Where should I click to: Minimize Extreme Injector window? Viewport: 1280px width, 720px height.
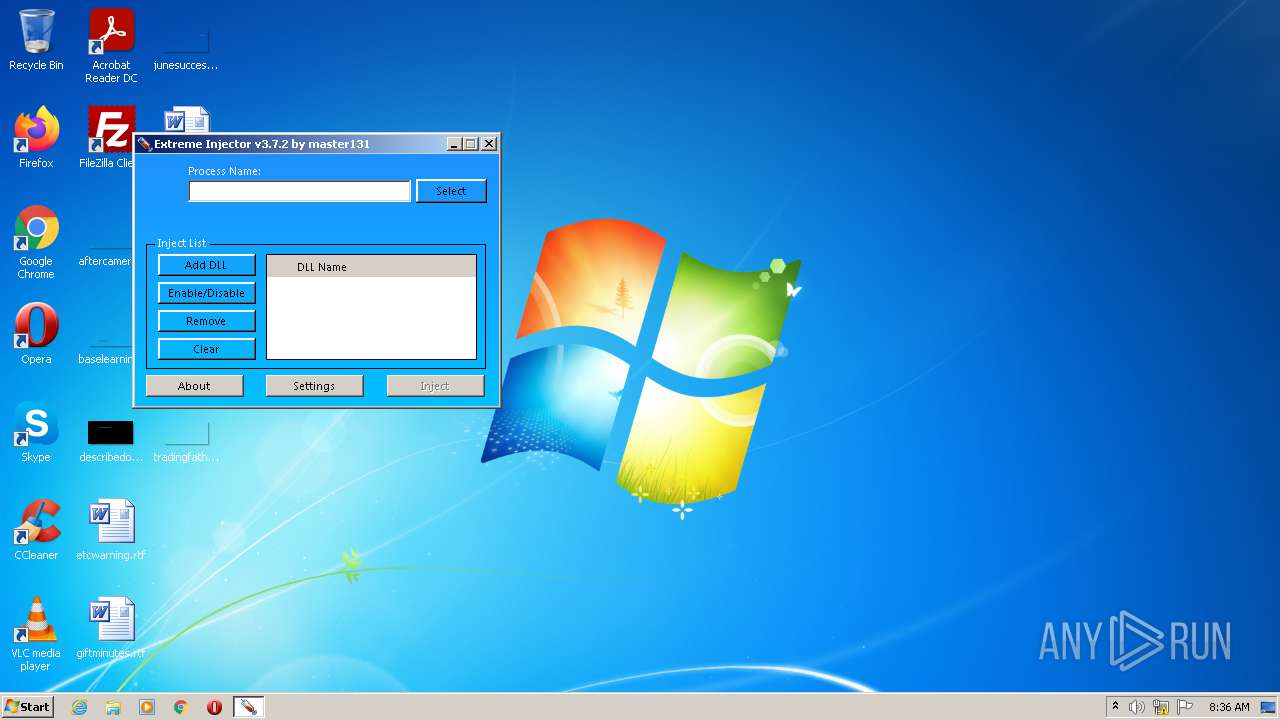click(x=454, y=144)
